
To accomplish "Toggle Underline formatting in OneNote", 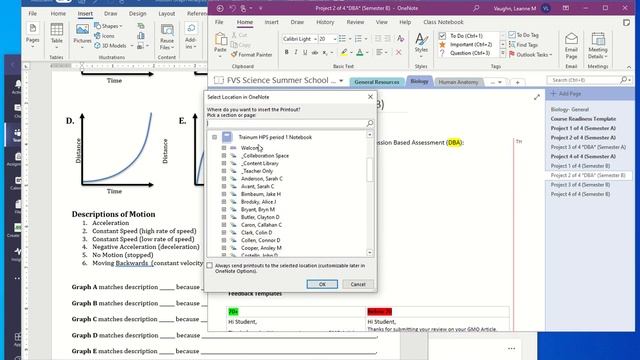I will tap(305, 52).
